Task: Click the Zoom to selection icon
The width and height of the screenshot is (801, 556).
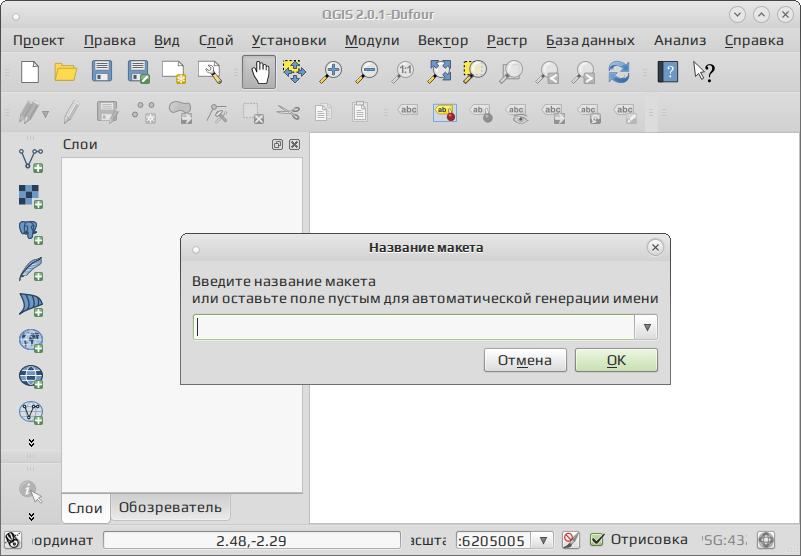Action: (475, 72)
